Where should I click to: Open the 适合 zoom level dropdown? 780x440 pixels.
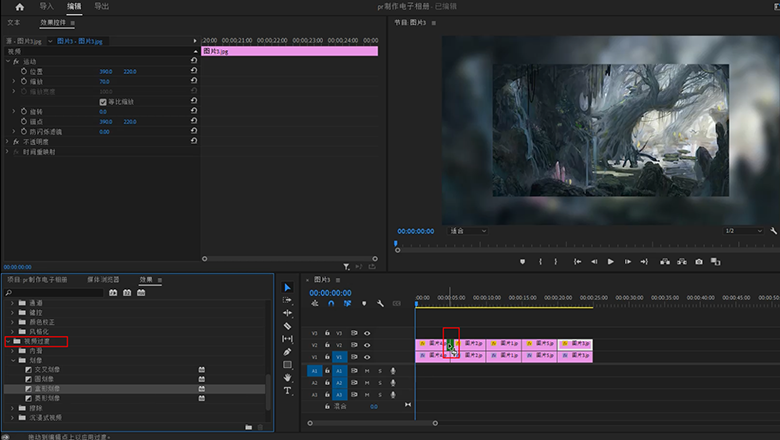(x=468, y=231)
